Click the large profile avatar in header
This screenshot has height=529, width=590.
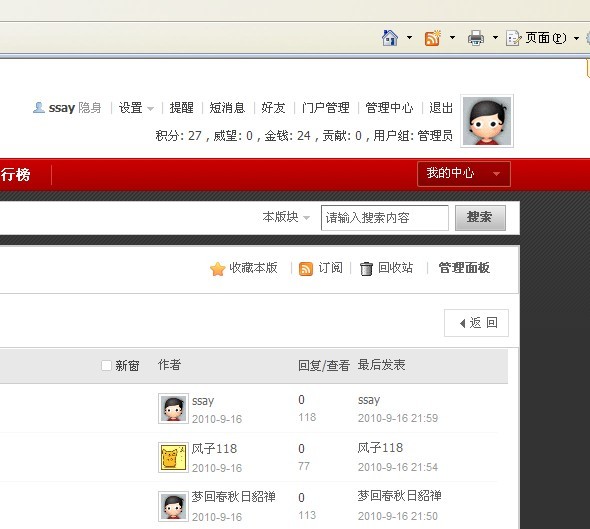(x=487, y=121)
